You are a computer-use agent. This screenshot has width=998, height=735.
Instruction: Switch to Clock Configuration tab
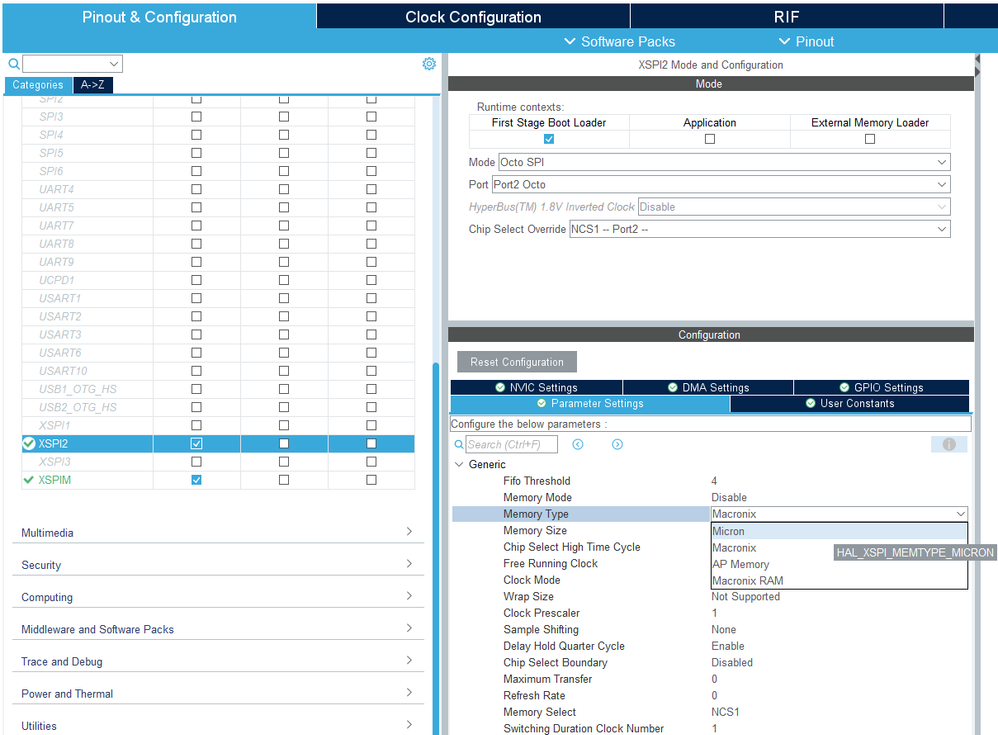coord(473,17)
